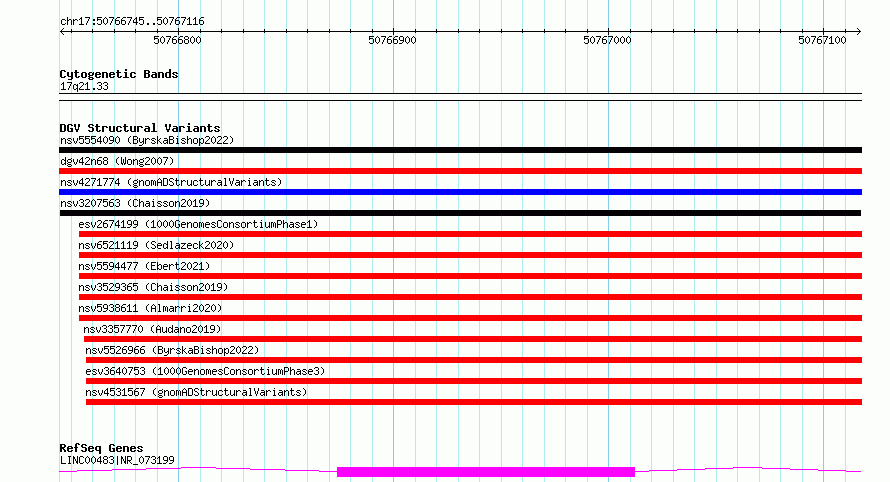This screenshot has height=482, width=890.
Task: Click the red bar of nsv3357770
Action: pos(473,339)
